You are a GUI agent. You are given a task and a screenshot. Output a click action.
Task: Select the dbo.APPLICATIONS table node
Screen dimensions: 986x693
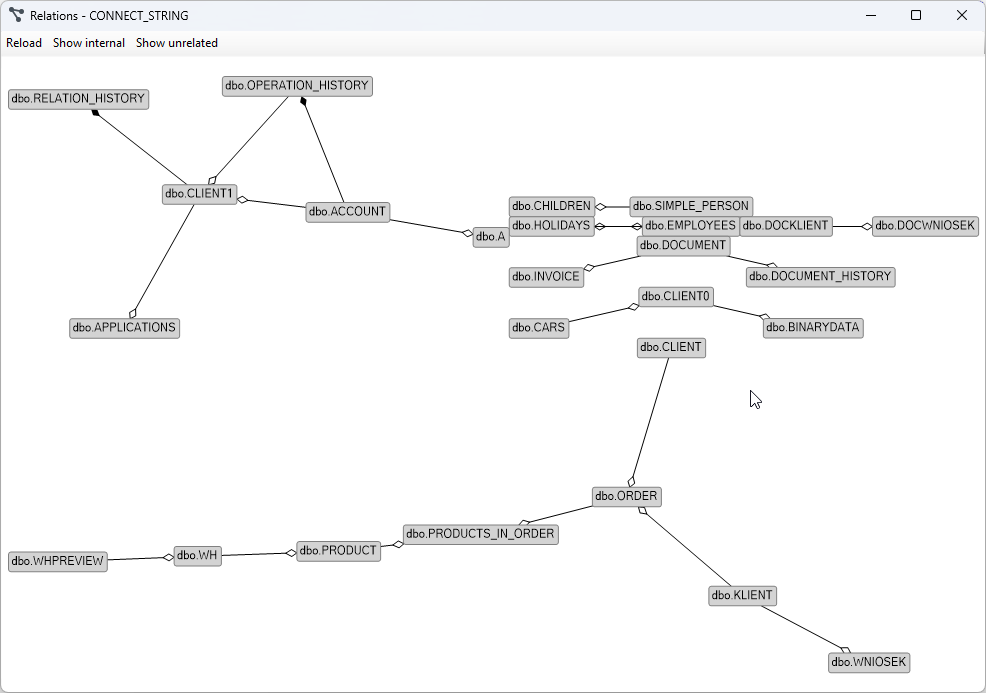coord(125,328)
